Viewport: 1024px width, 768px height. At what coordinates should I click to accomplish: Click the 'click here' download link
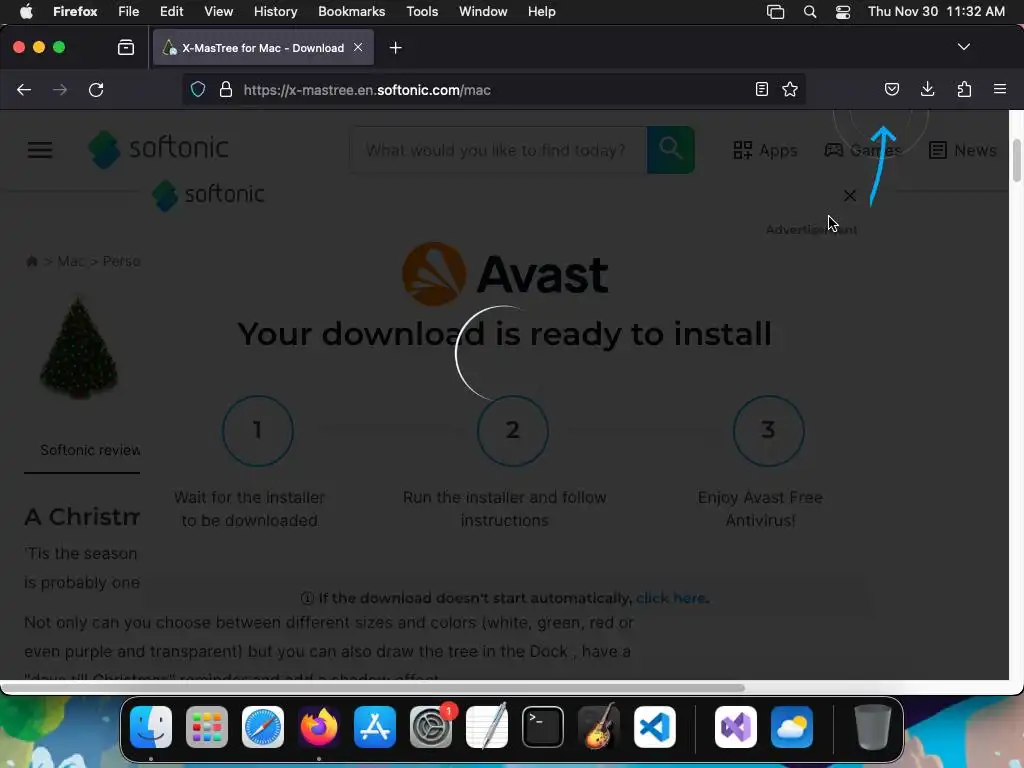point(672,598)
